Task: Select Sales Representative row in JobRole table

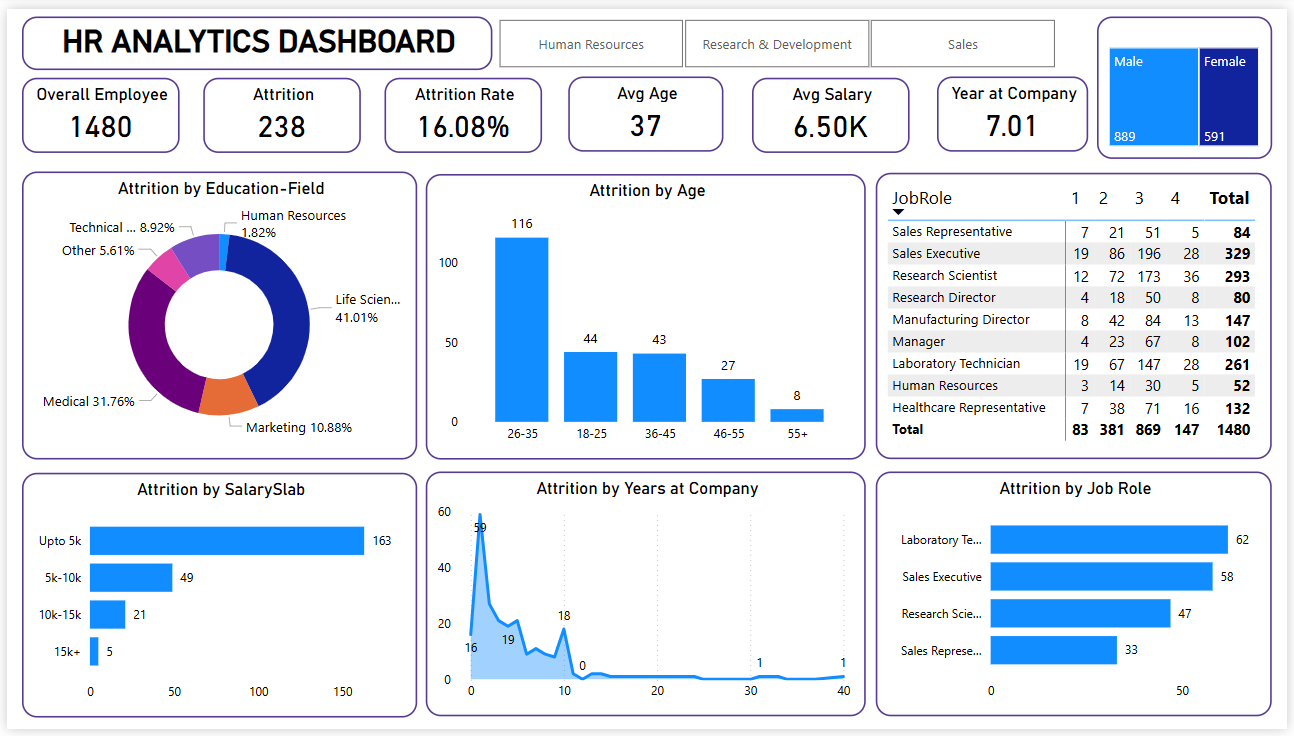Action: pyautogui.click(x=1071, y=232)
